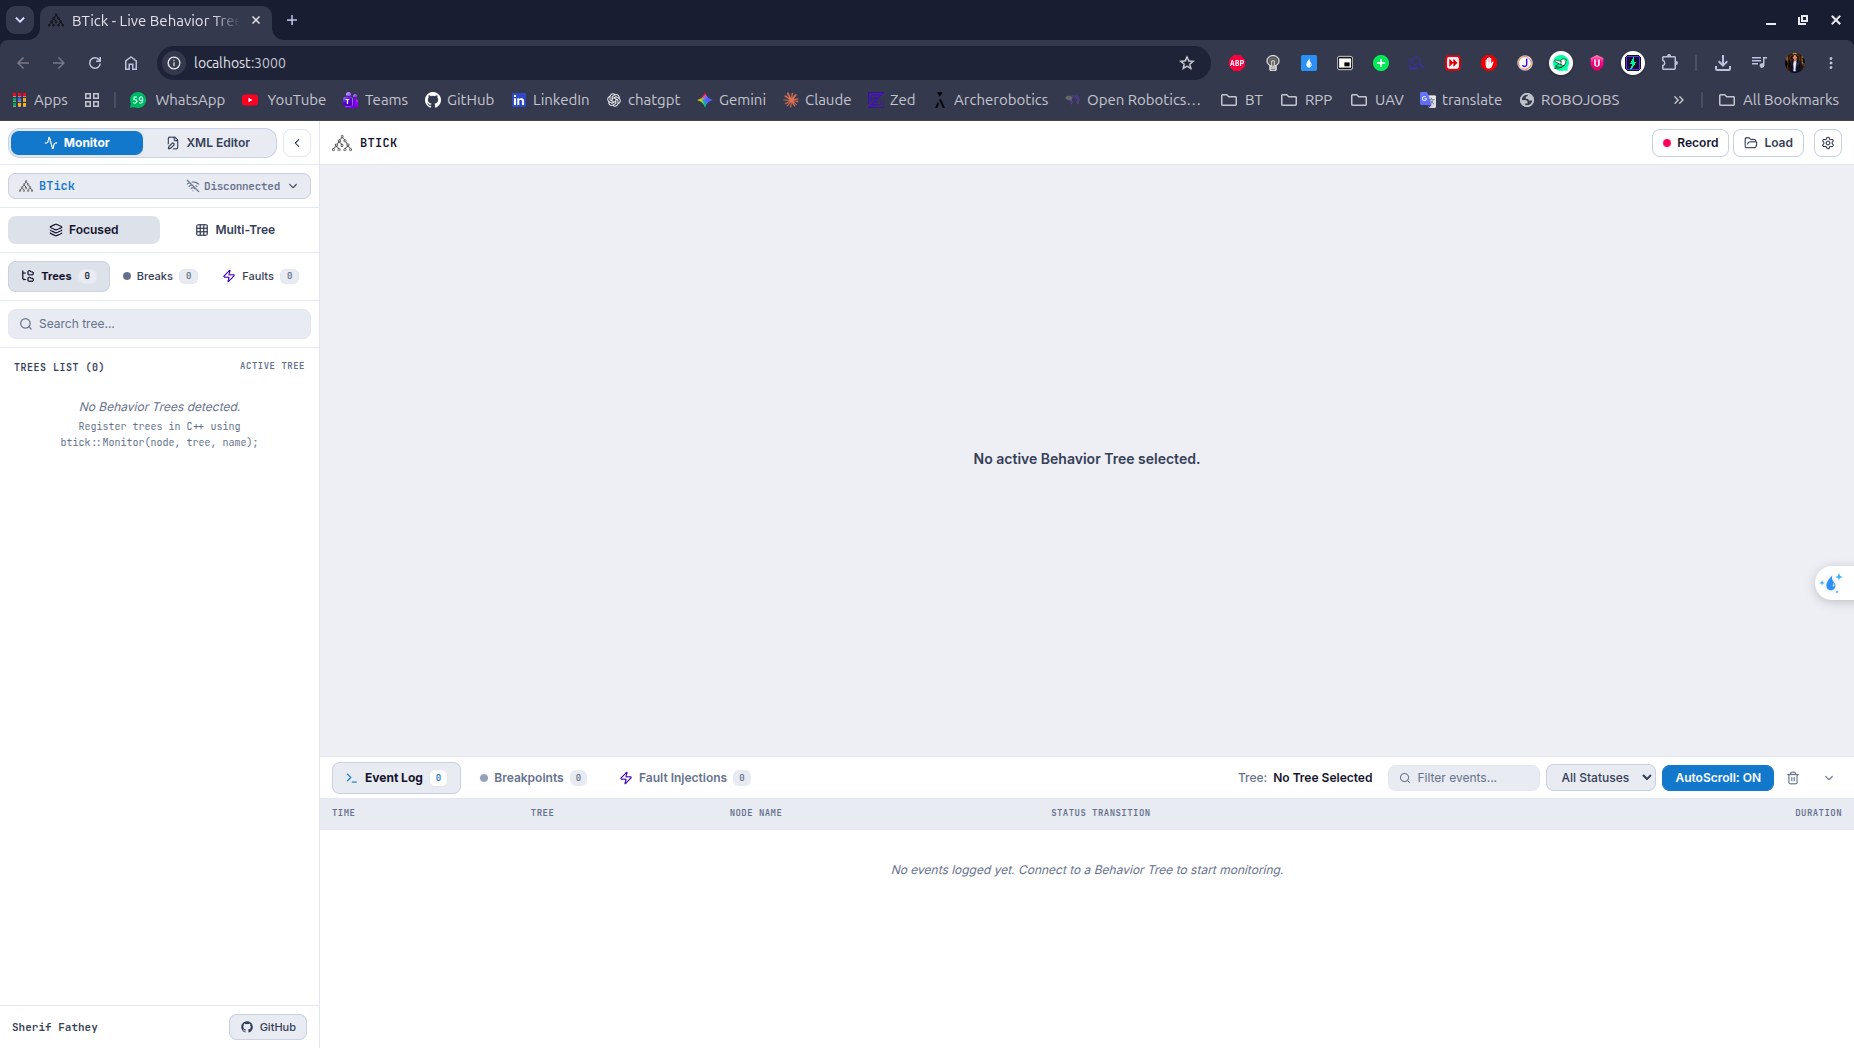
Task: Open the XML Editor tab
Action: point(209,143)
